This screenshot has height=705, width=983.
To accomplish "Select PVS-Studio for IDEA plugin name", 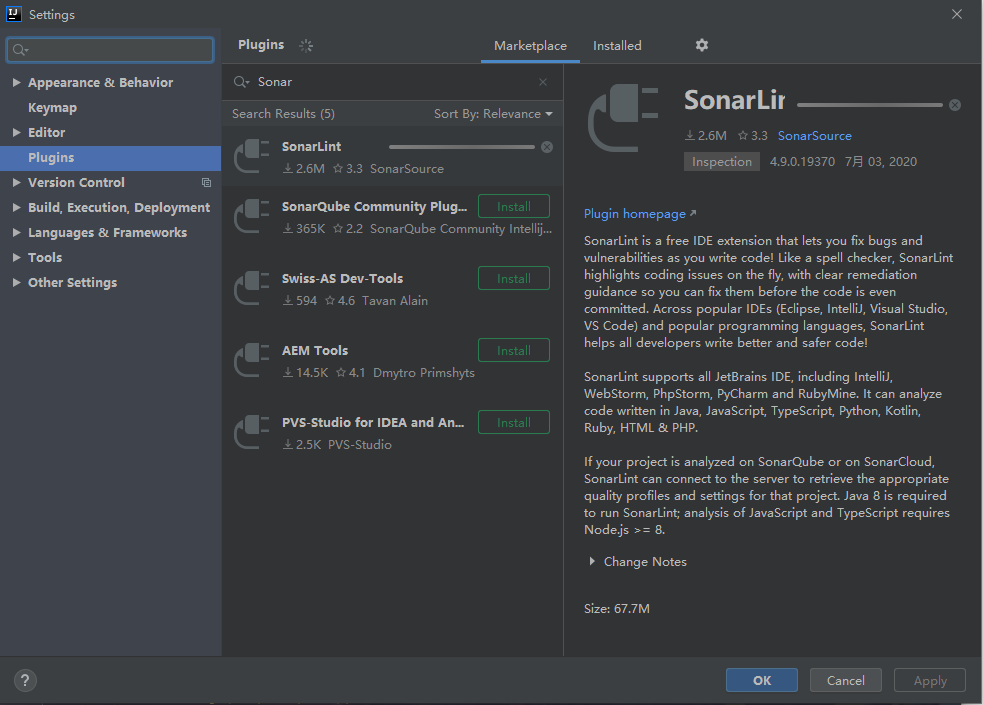I will tap(373, 423).
